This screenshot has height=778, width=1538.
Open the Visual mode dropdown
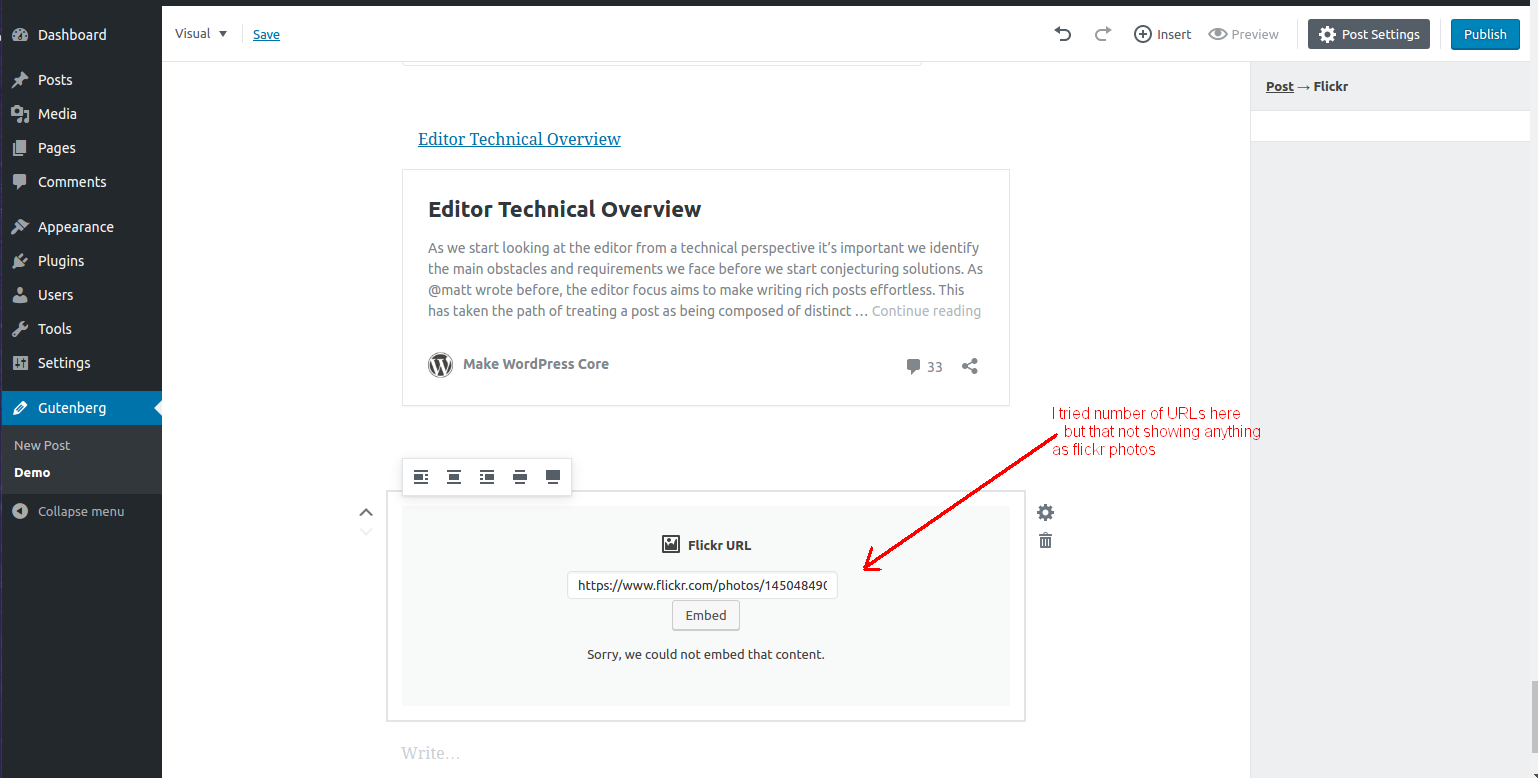(200, 33)
